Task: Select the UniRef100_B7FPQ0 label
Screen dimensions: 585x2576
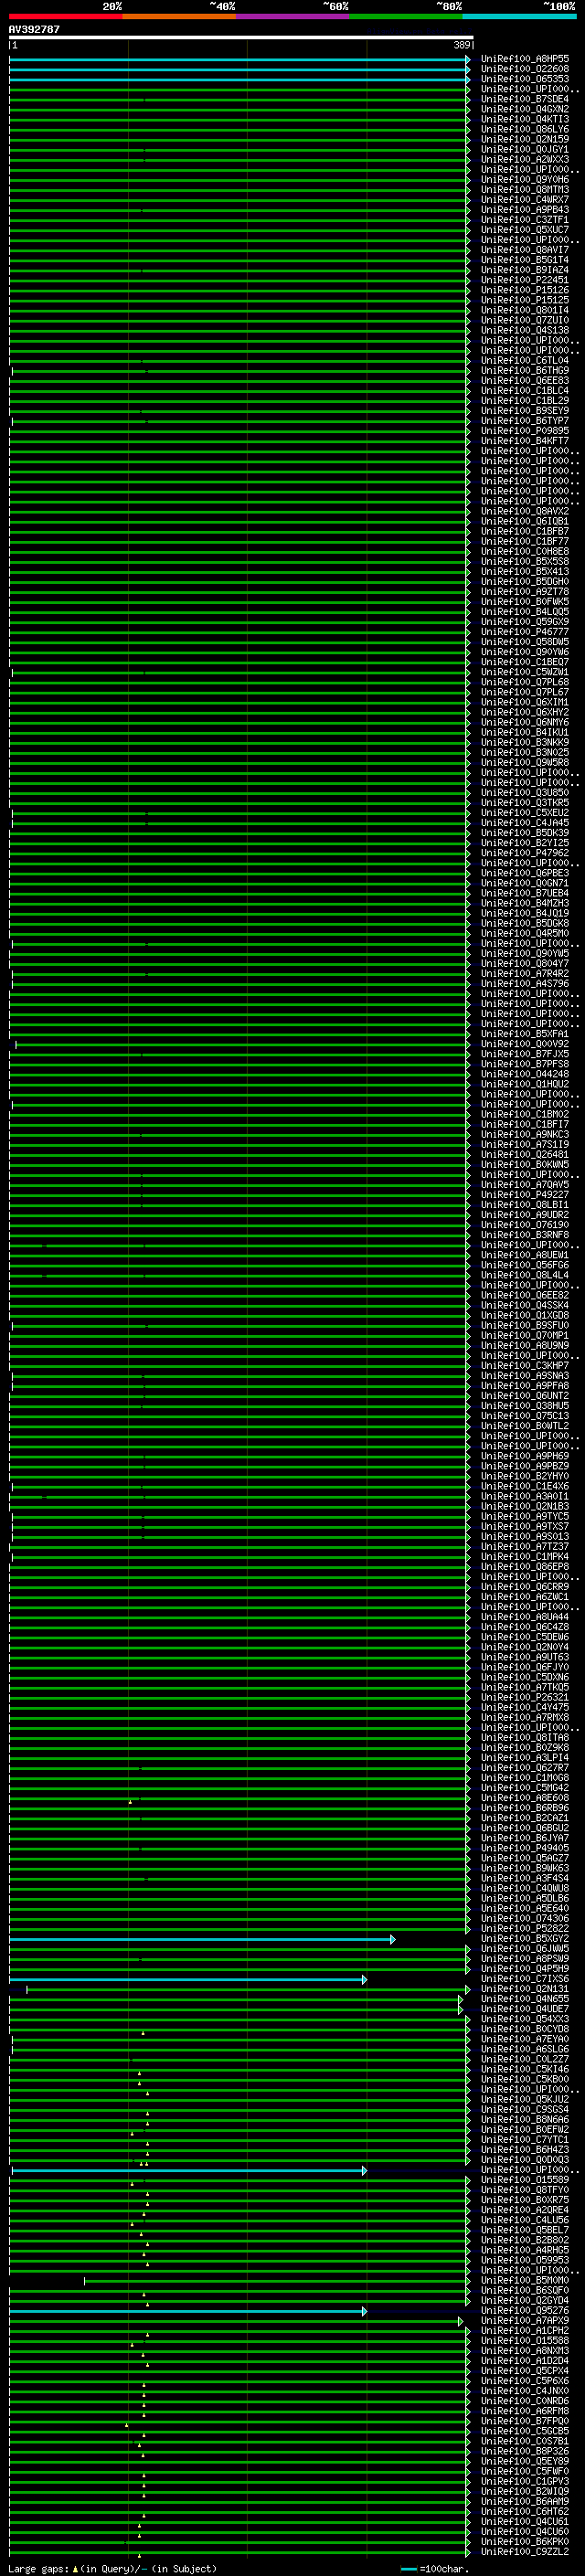Action: coord(525,2421)
